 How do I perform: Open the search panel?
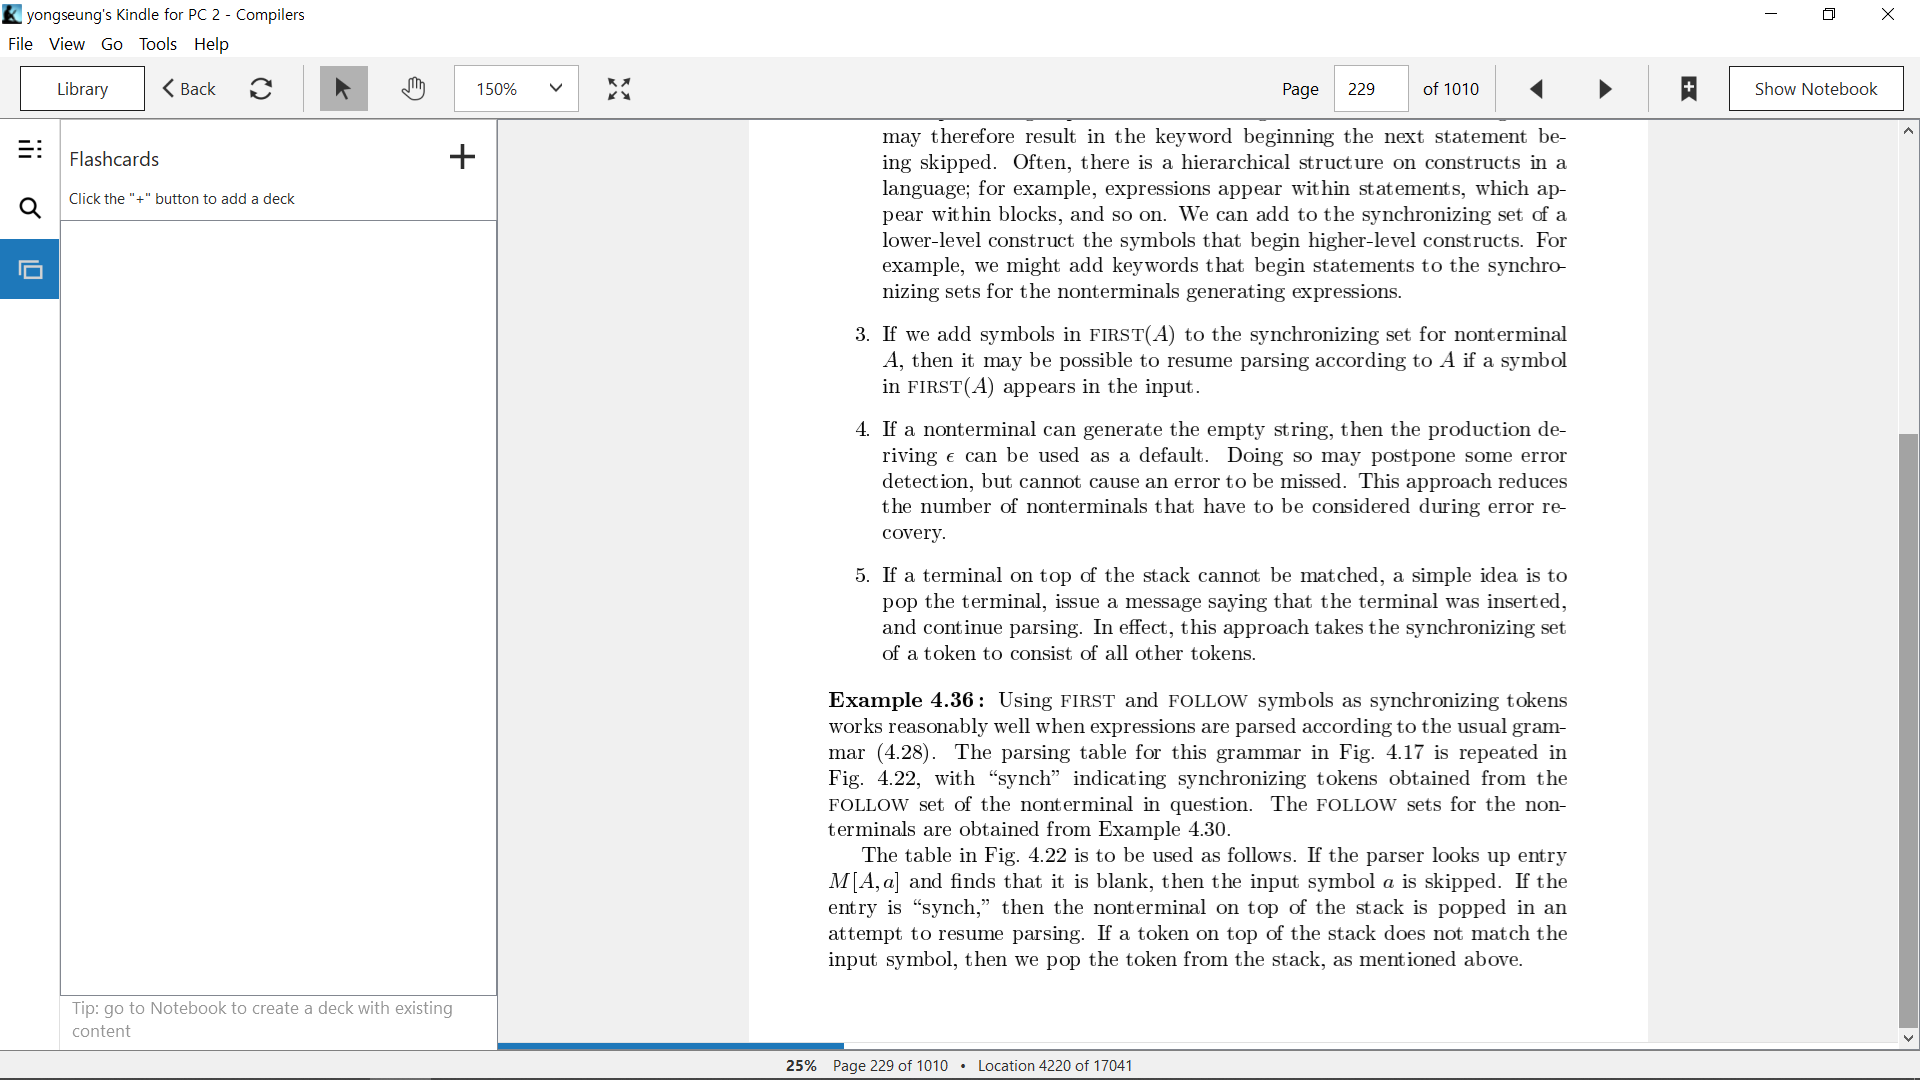point(30,208)
